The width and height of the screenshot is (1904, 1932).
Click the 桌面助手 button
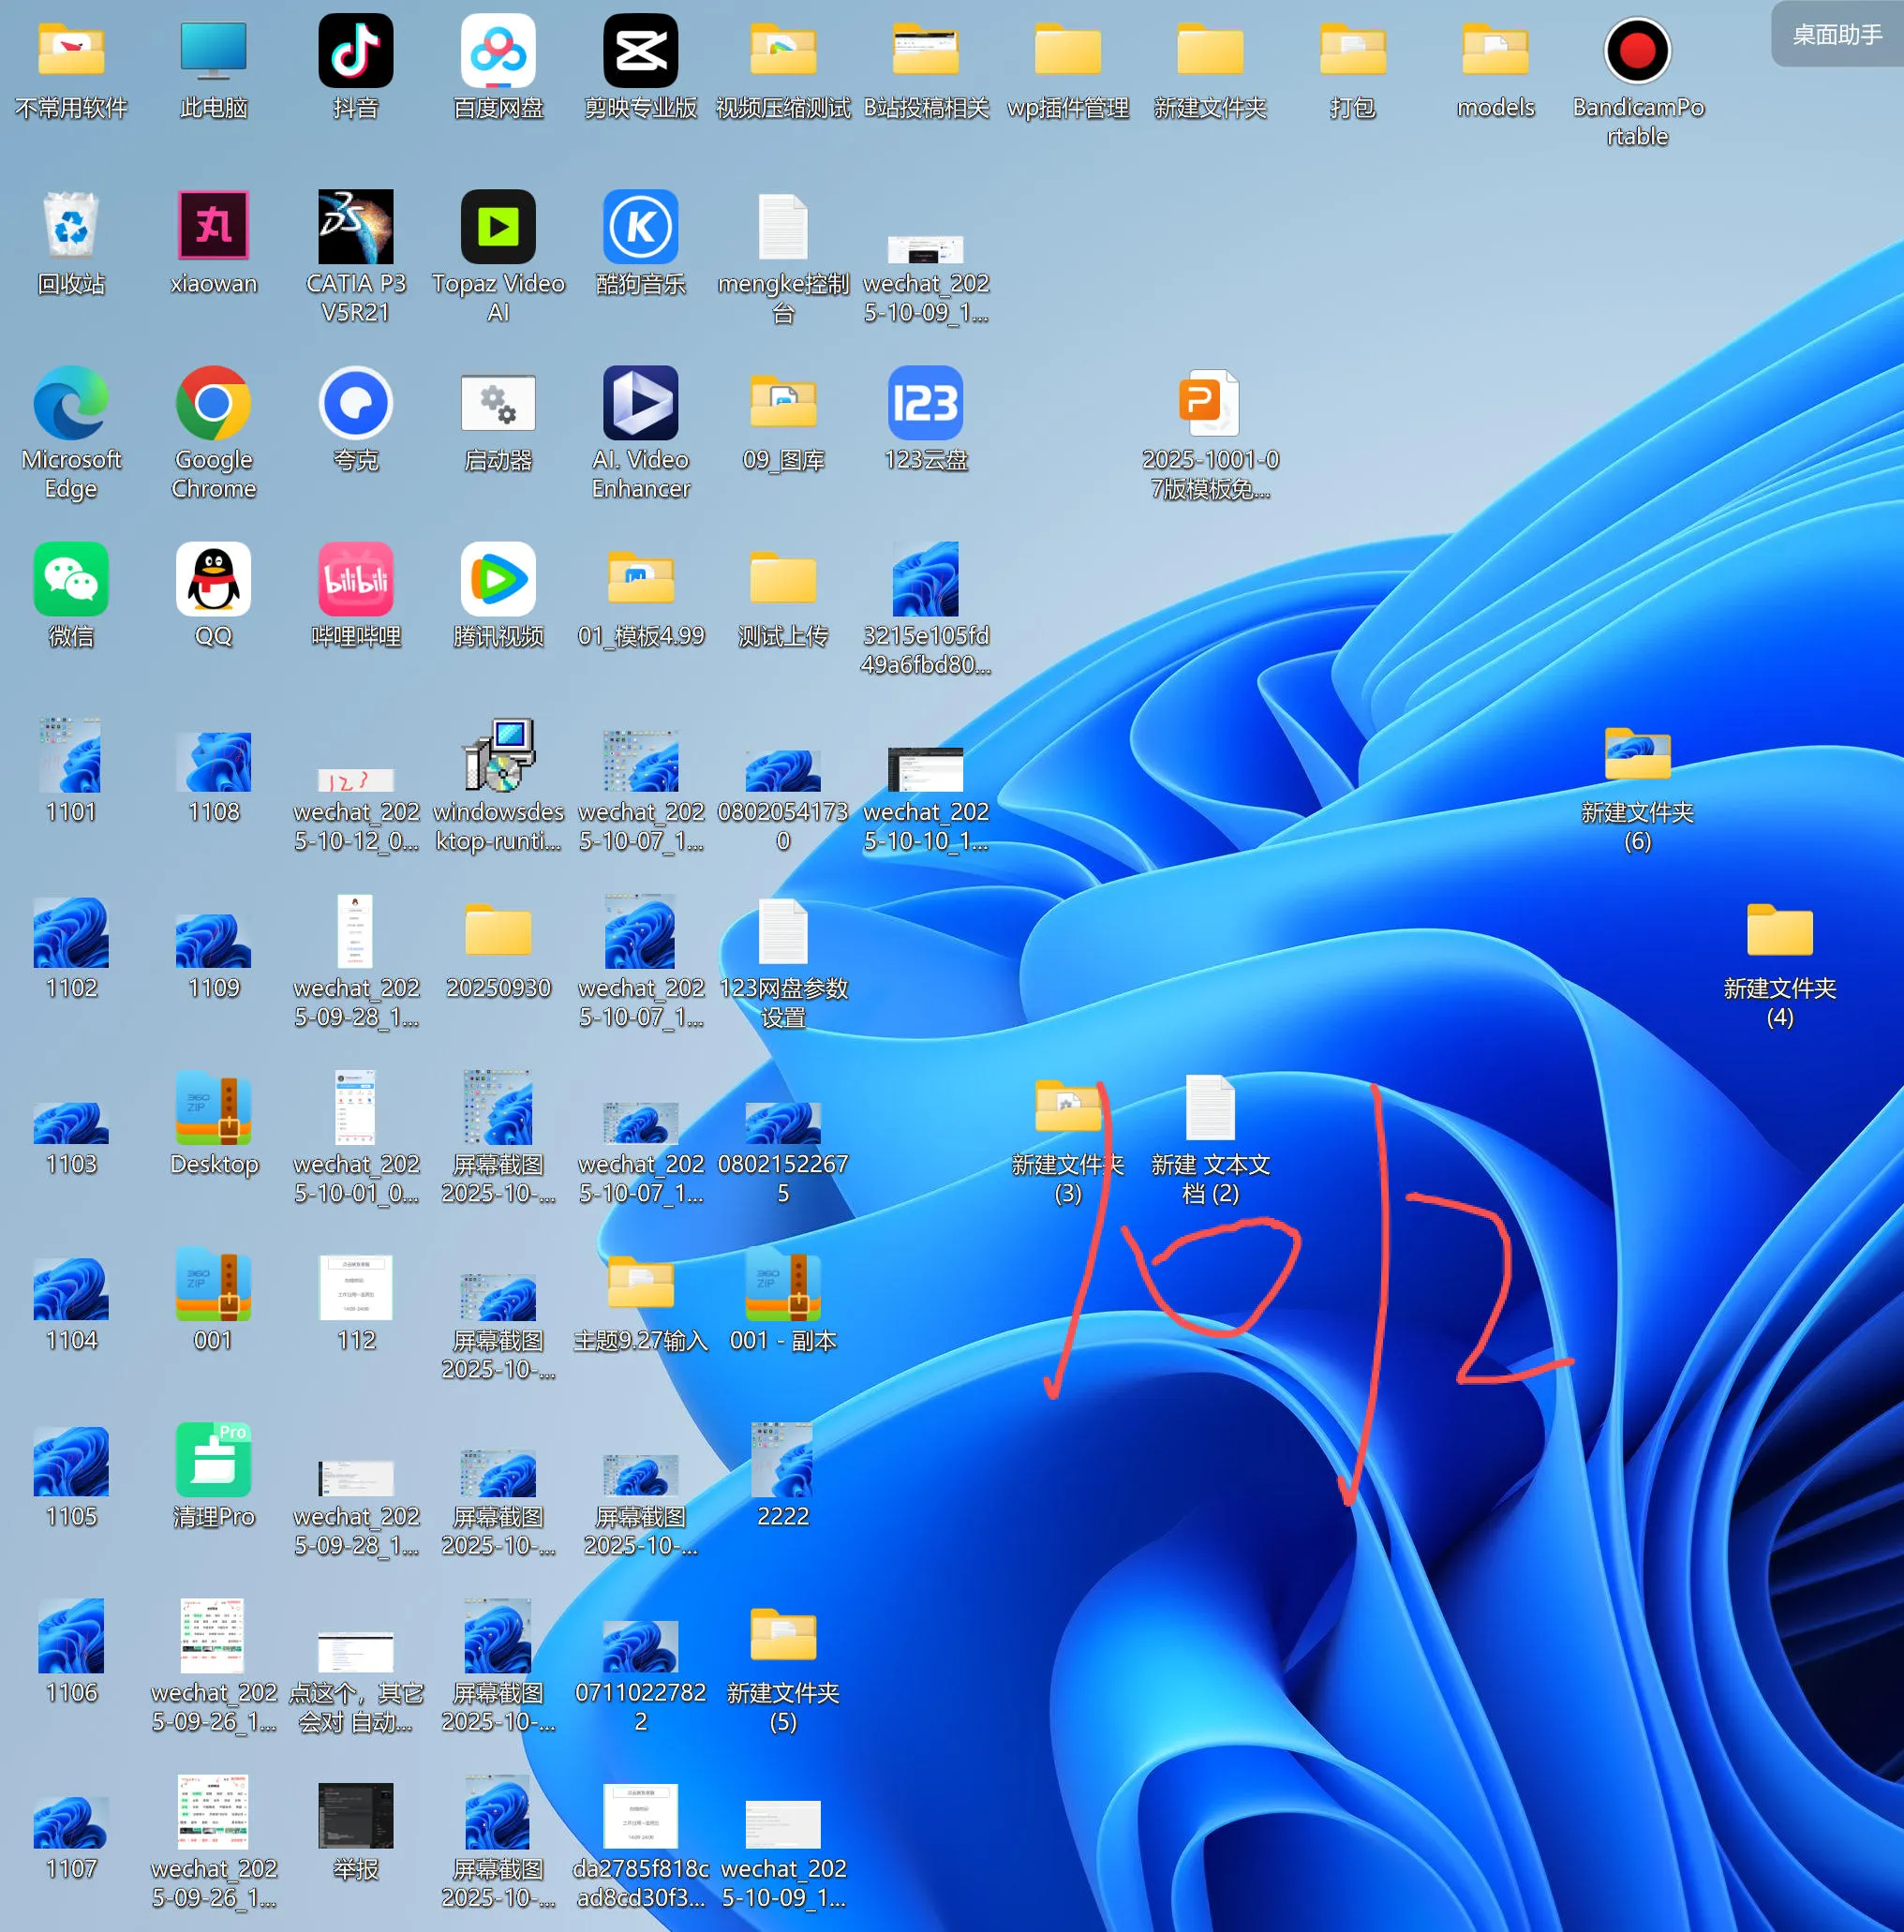tap(1836, 35)
